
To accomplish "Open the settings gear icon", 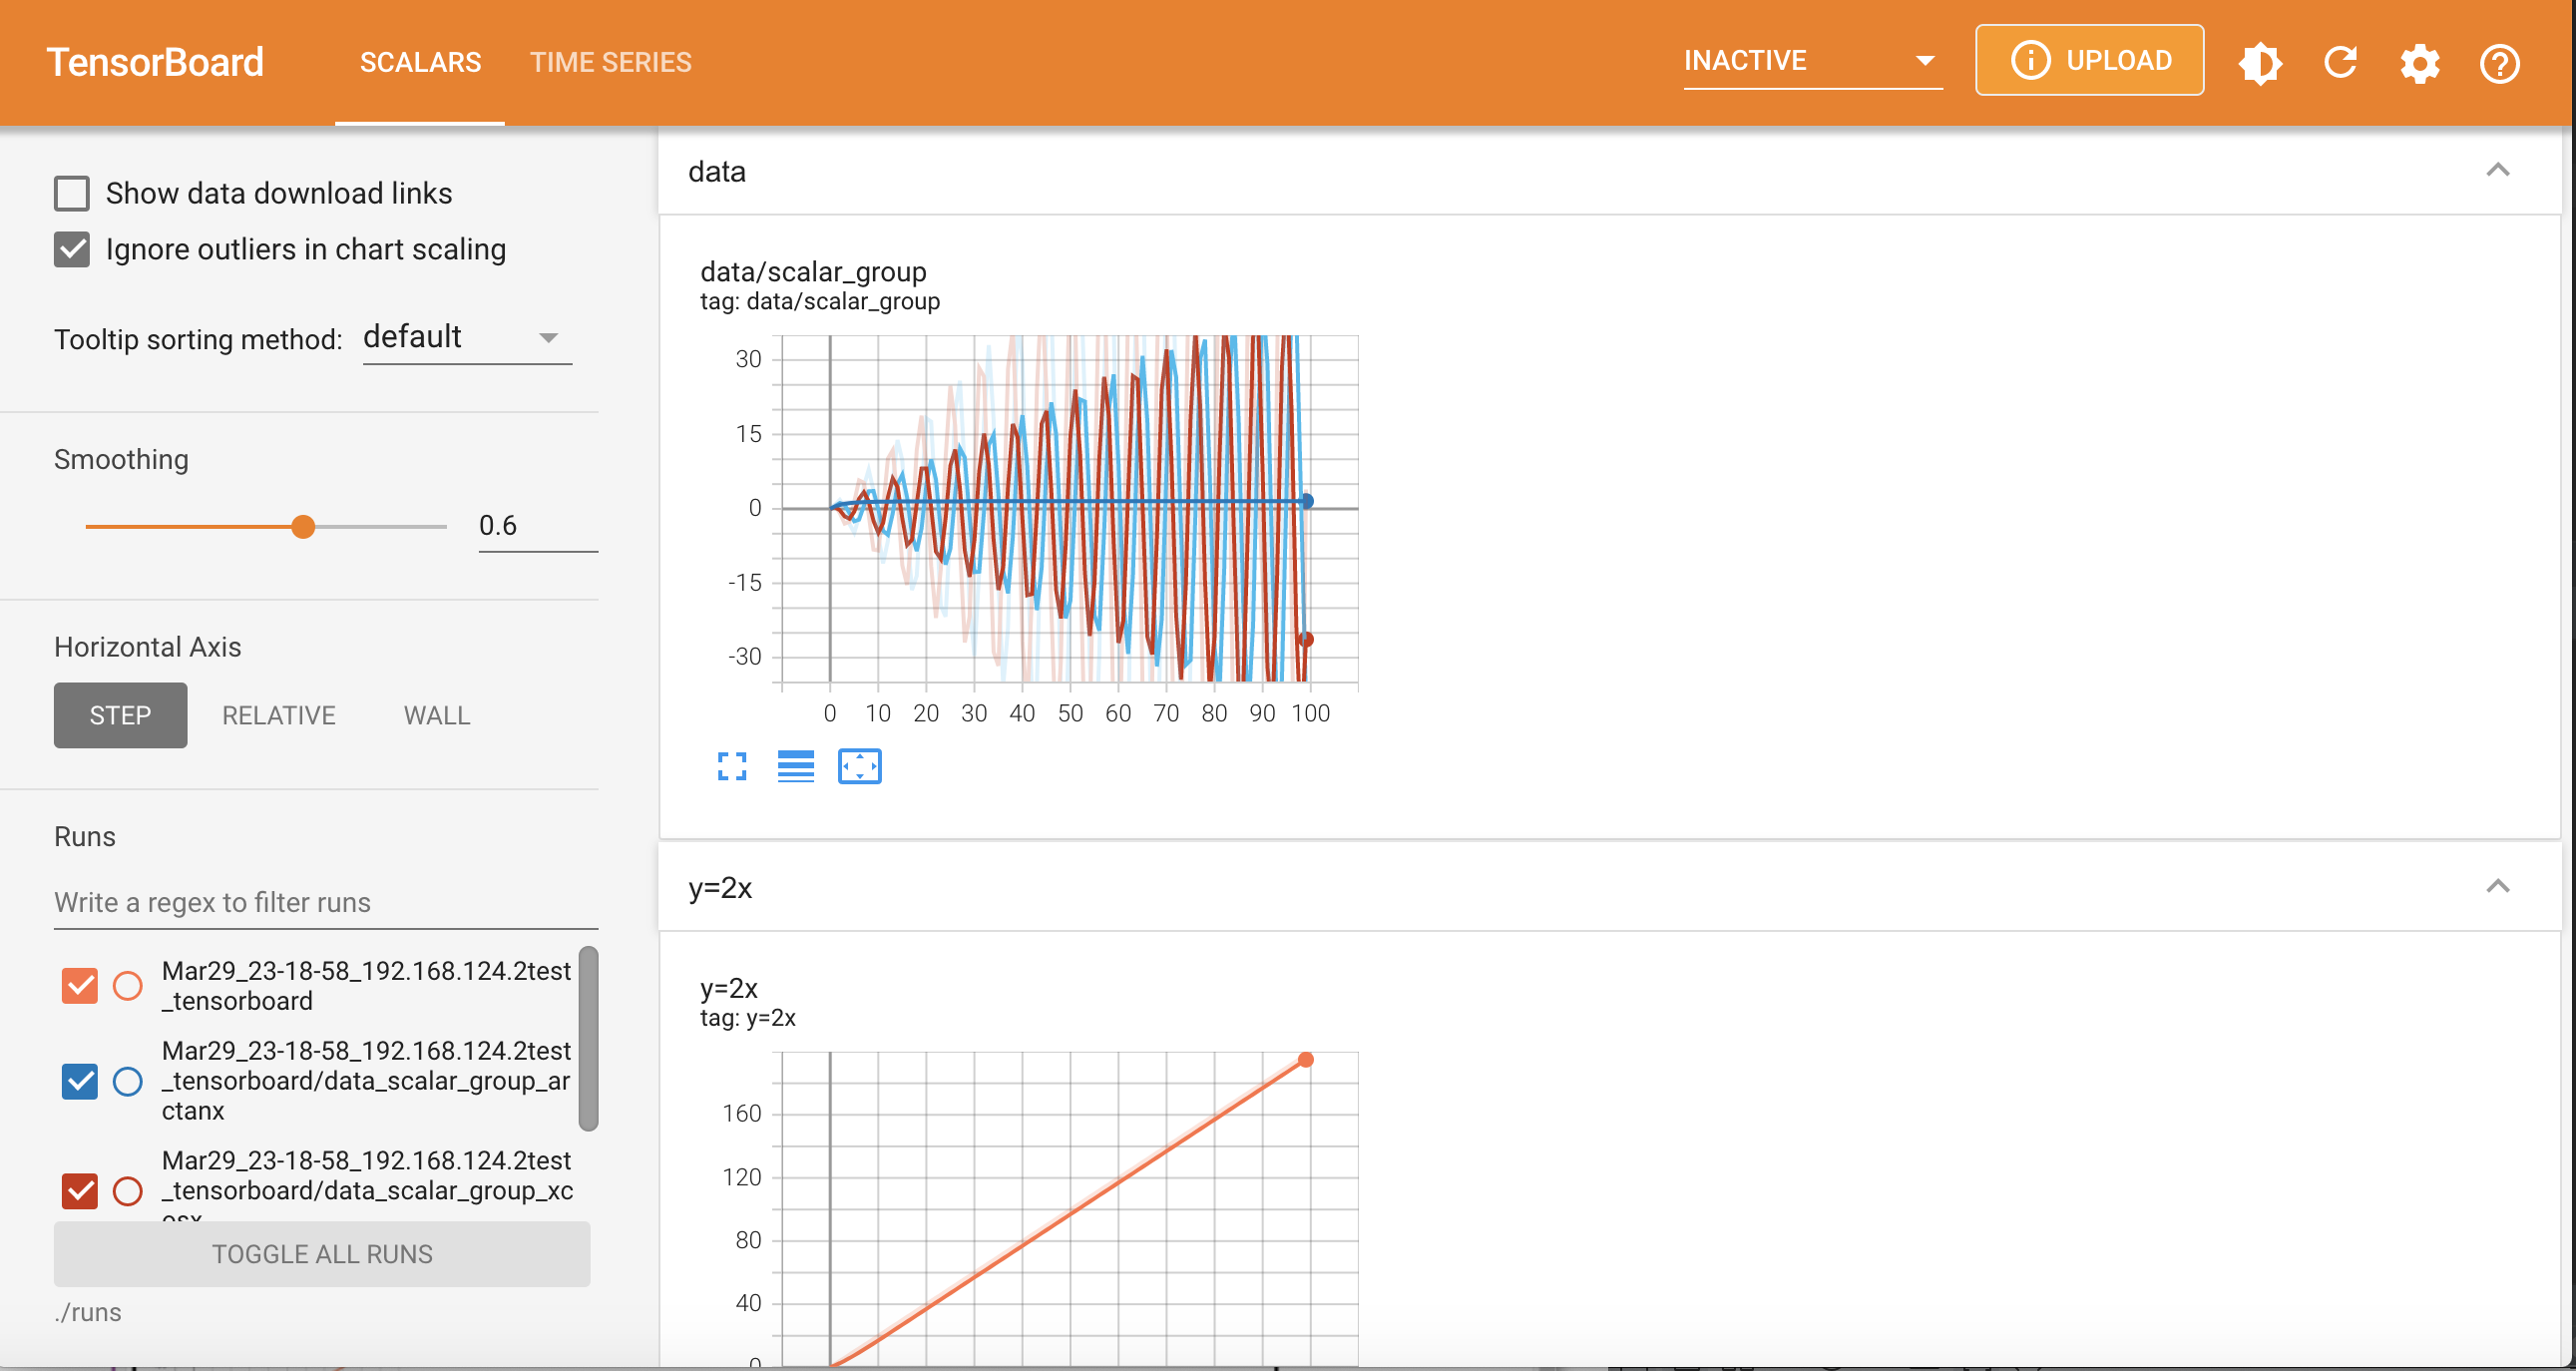I will (2419, 63).
